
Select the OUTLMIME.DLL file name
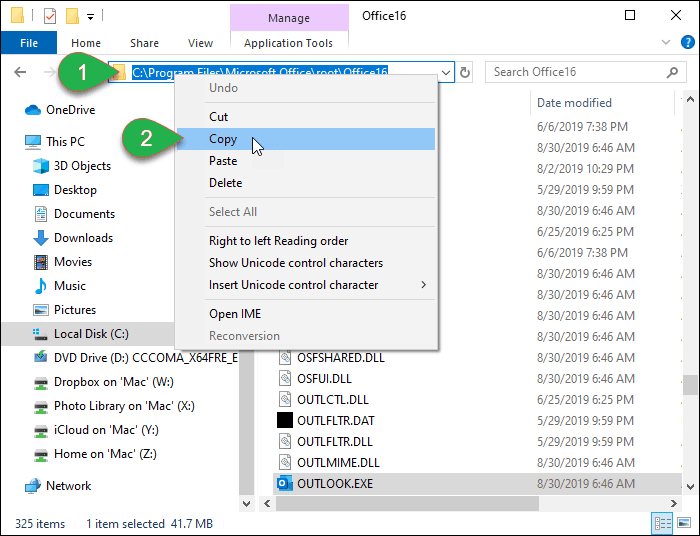pyautogui.click(x=338, y=463)
